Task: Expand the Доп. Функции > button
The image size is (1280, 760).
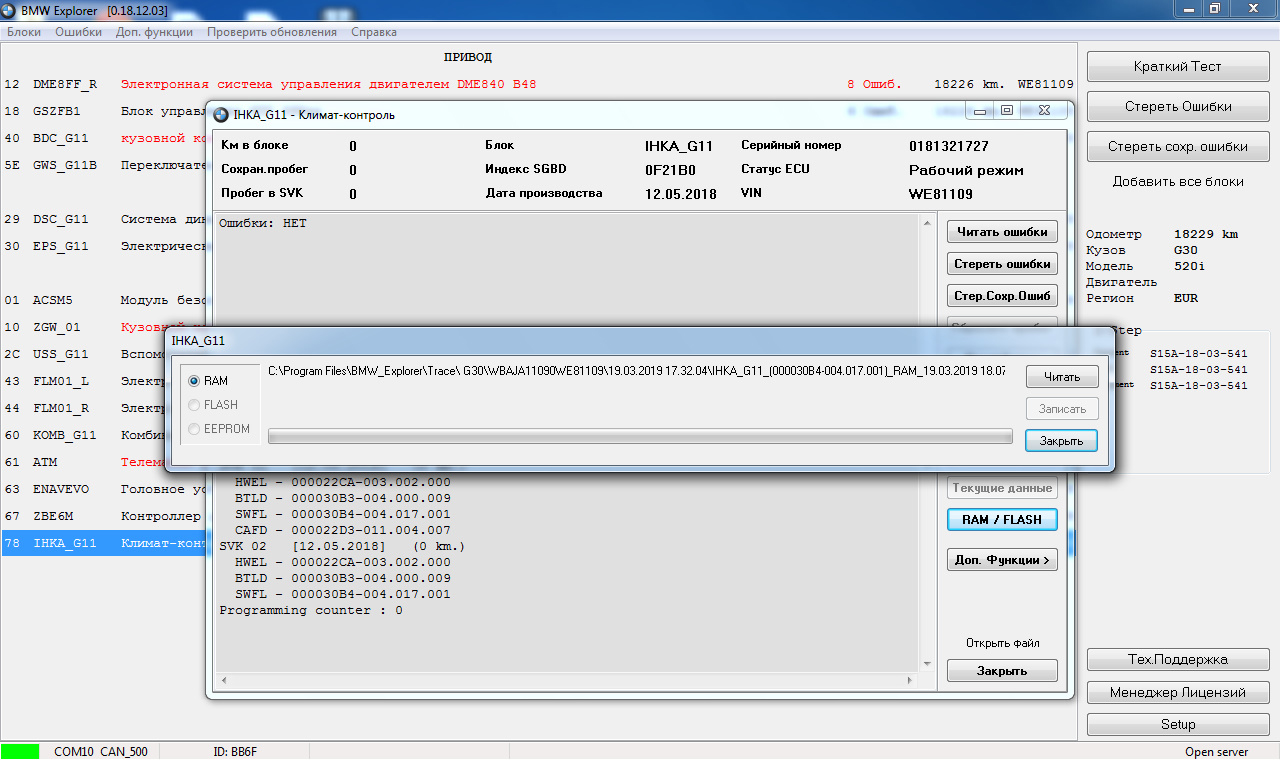Action: (1002, 560)
